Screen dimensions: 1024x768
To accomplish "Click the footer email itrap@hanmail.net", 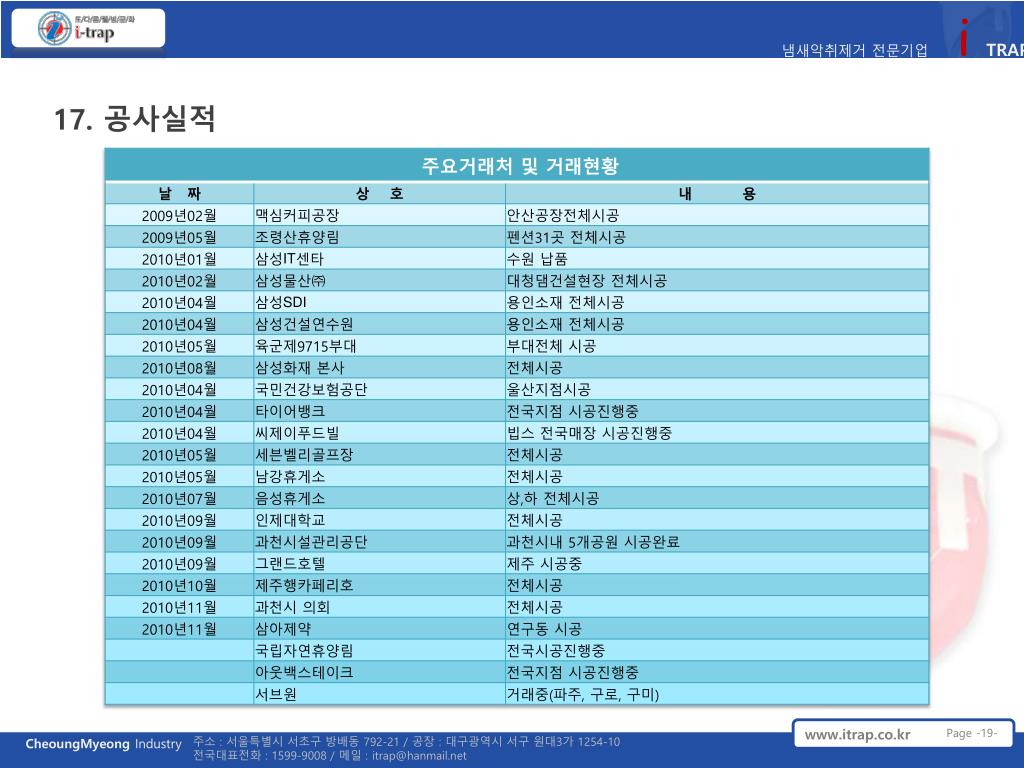I will coord(419,756).
